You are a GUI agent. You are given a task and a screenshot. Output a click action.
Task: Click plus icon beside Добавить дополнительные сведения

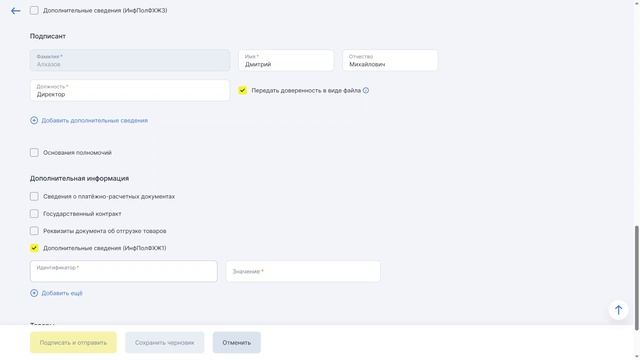point(34,120)
